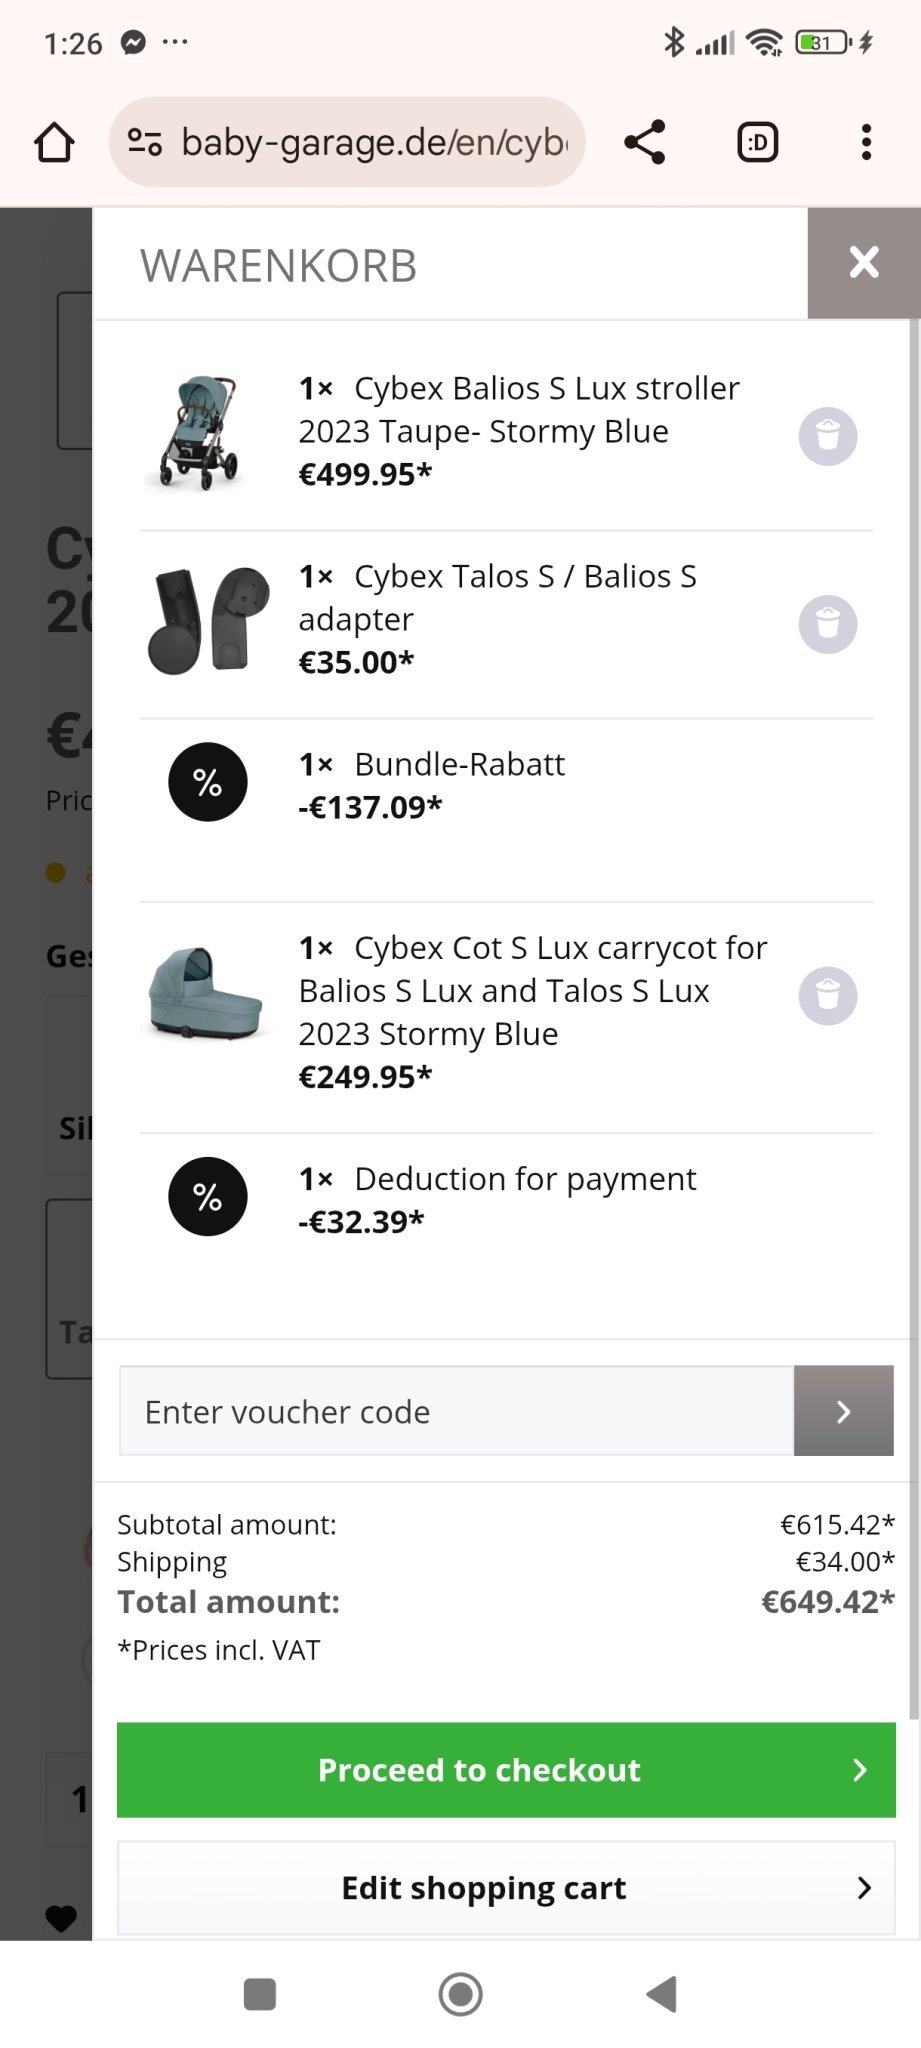Open the browser three-dot menu
Screen dimensions: 921x2048
[866, 143]
